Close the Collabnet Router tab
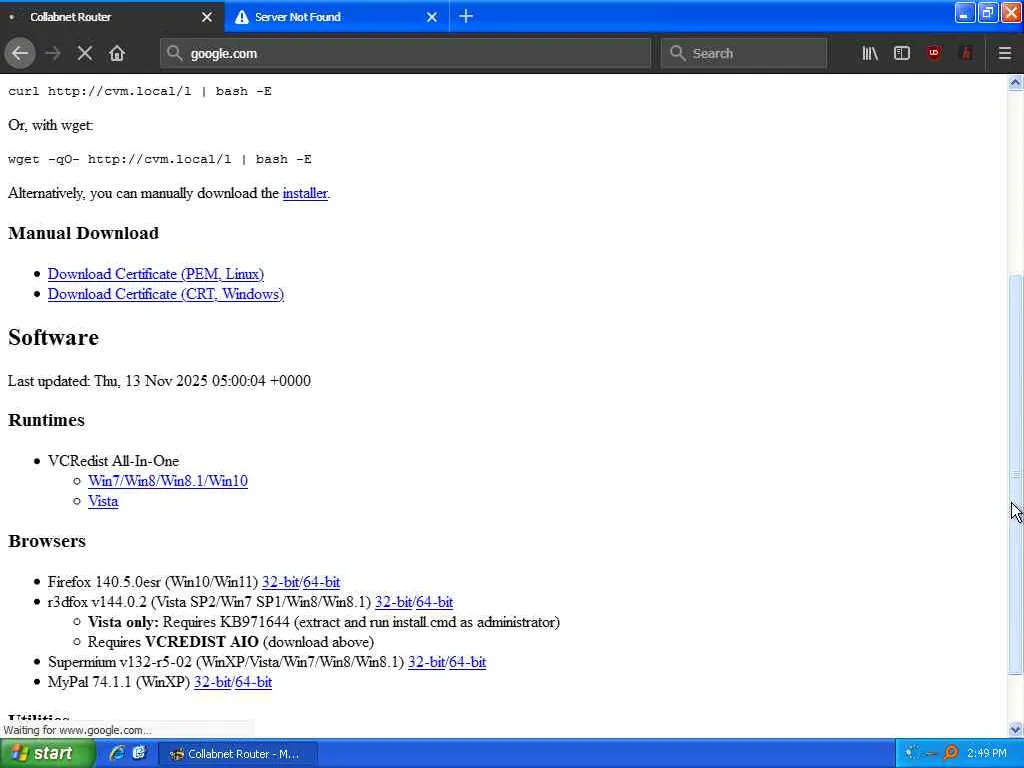 206,17
